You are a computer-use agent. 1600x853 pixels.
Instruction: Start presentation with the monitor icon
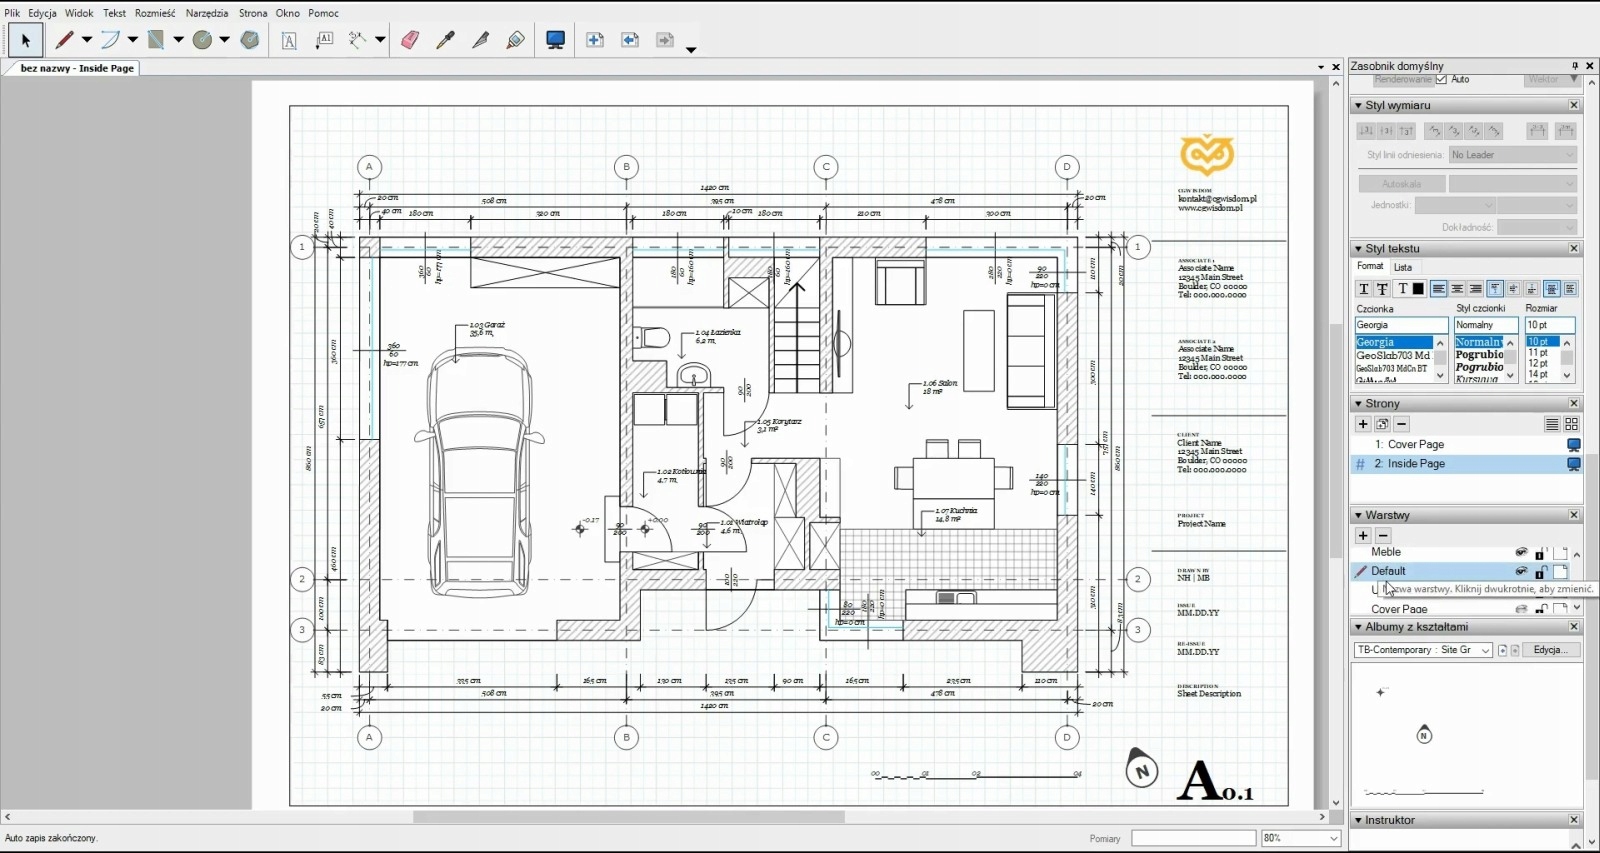(556, 40)
